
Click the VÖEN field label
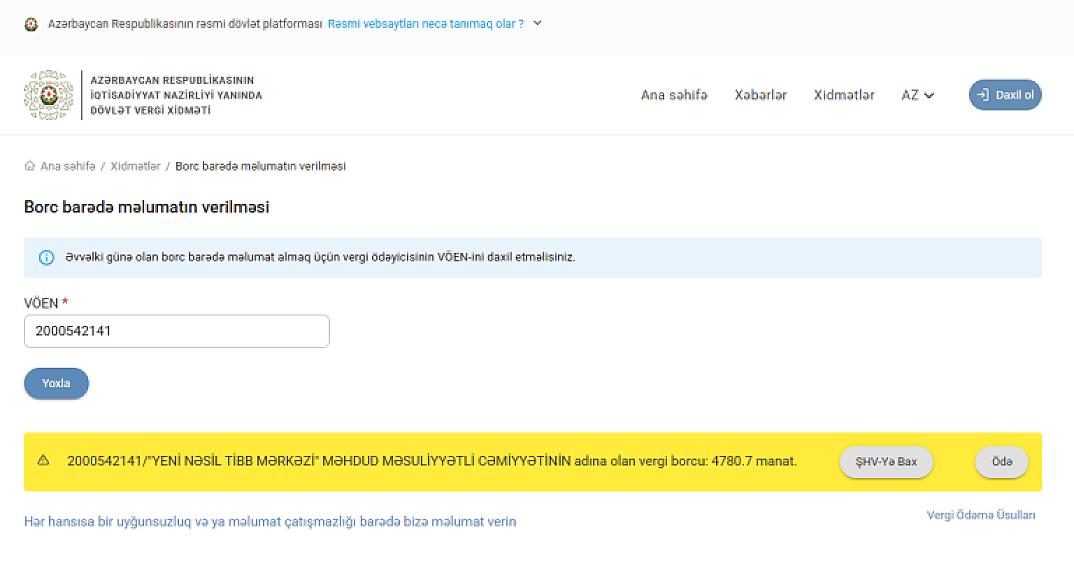46,303
